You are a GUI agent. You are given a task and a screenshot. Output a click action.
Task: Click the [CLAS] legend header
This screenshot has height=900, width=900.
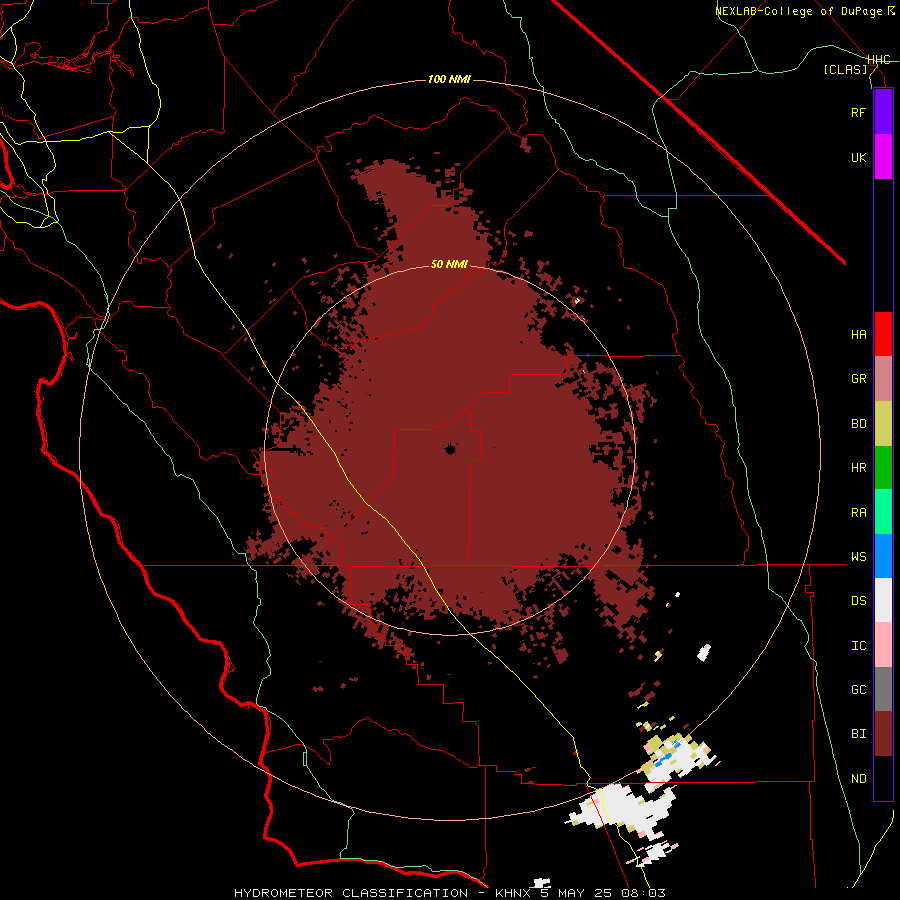[x=845, y=69]
